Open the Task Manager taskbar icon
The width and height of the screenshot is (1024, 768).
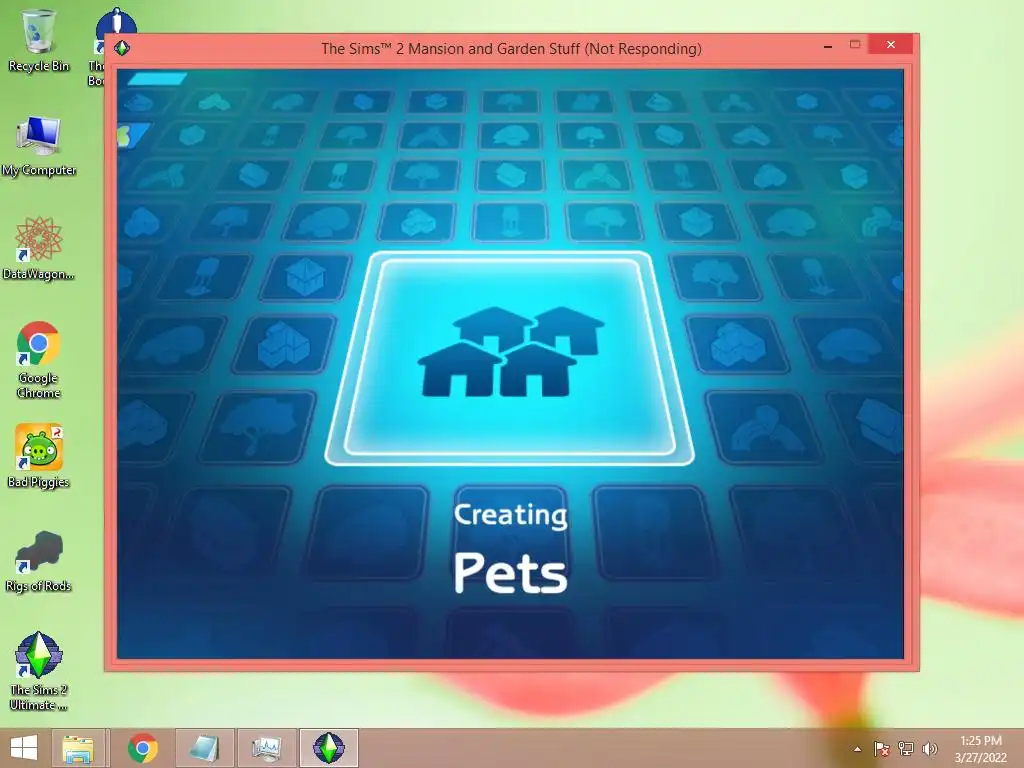[x=266, y=748]
